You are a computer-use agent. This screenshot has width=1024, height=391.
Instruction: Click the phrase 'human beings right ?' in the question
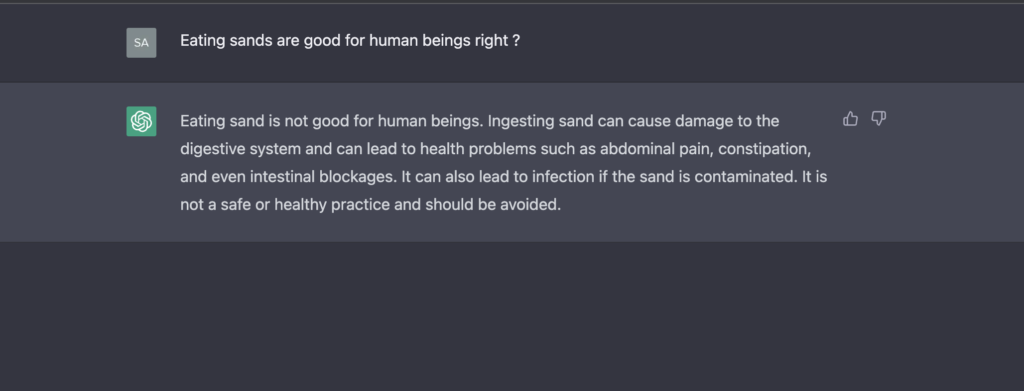(445, 40)
